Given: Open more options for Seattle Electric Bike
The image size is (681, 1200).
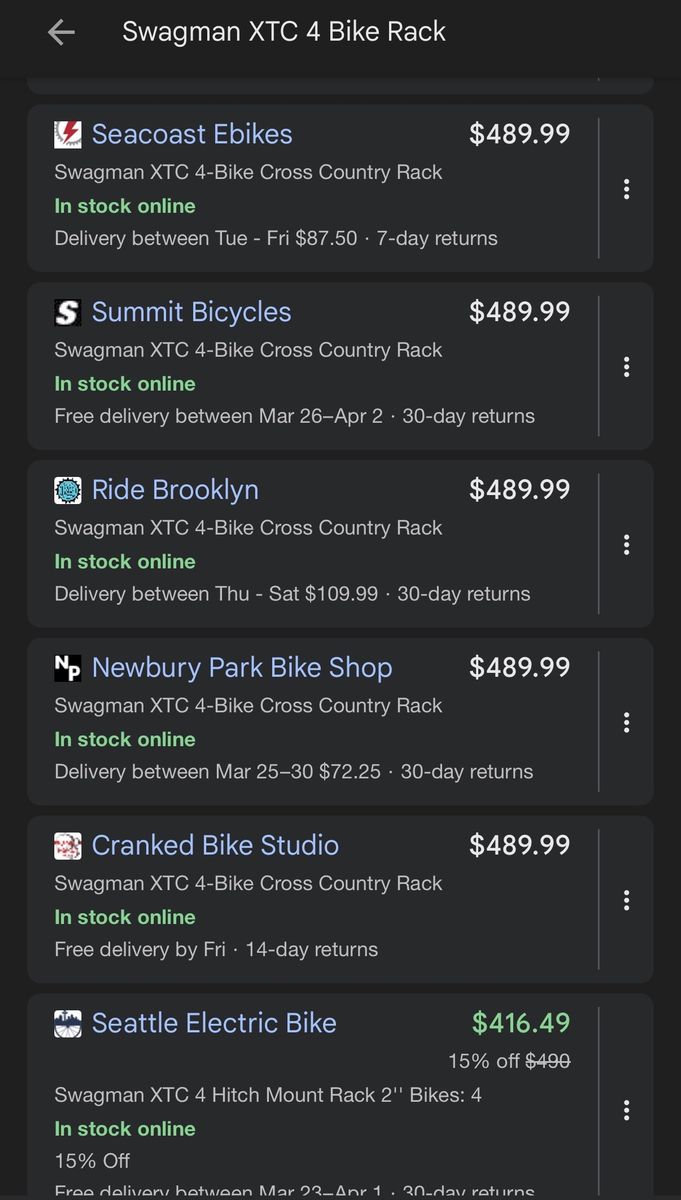Looking at the screenshot, I should tap(626, 1110).
